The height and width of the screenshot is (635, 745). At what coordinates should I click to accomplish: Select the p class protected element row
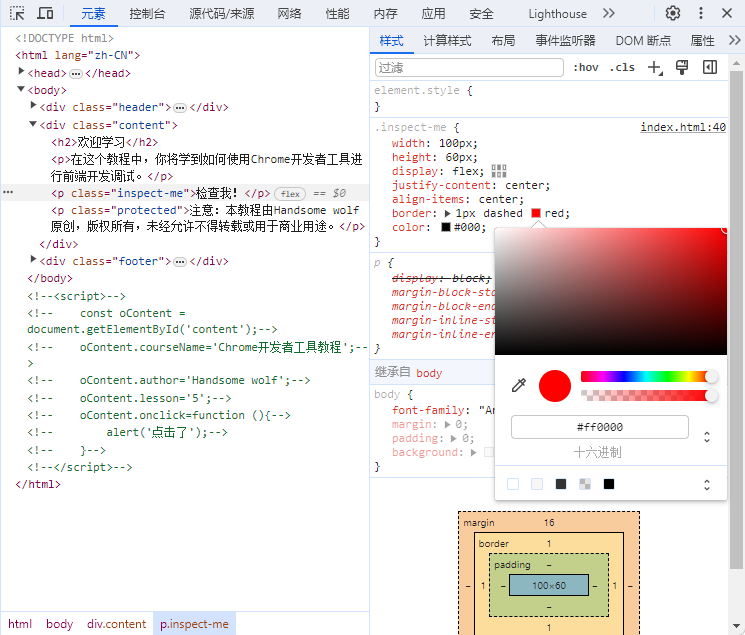[184, 218]
